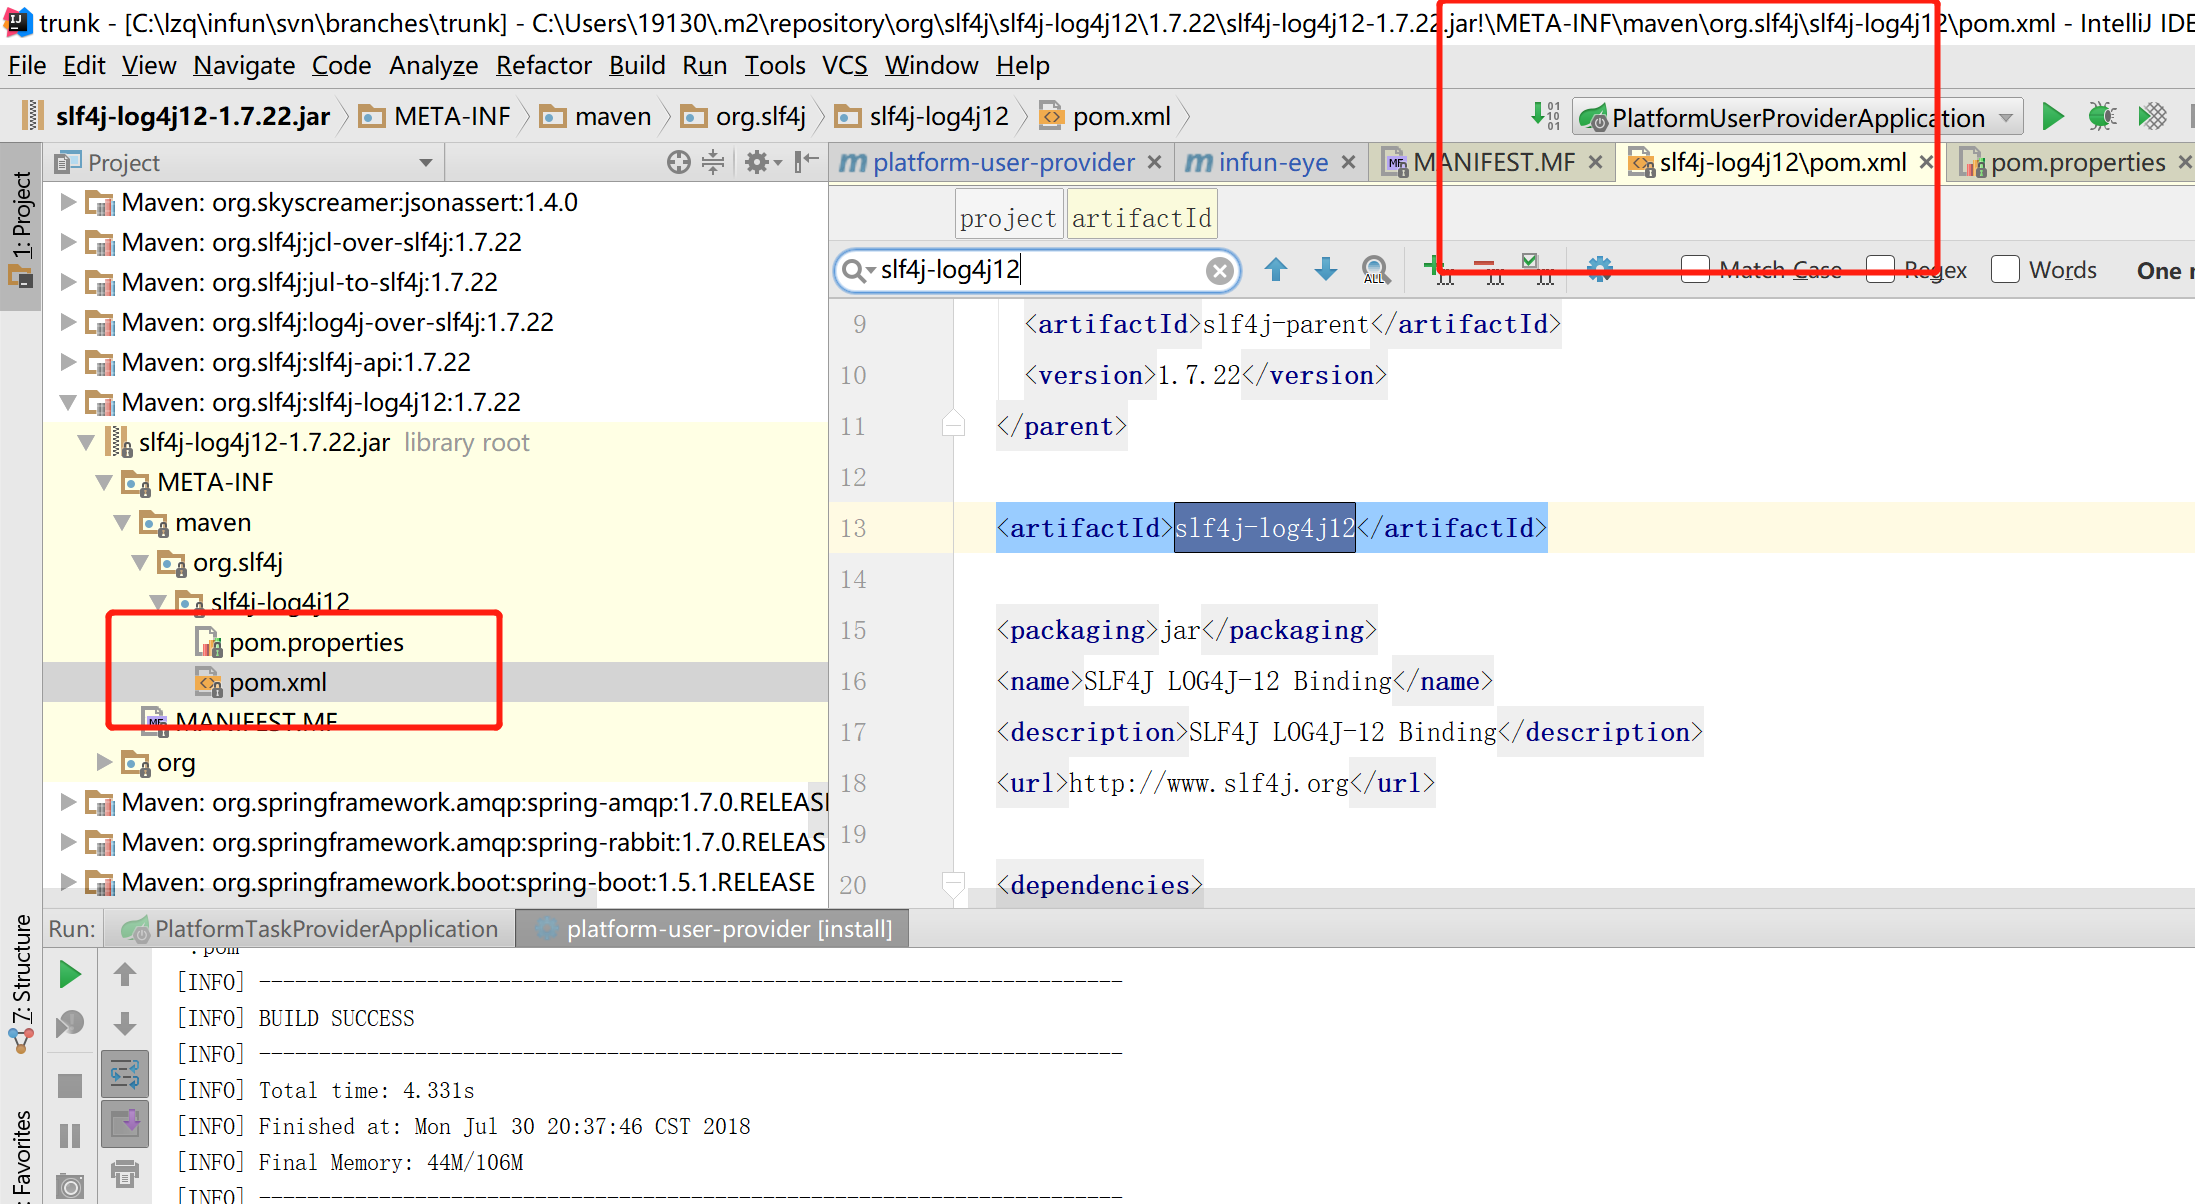Collapse Maven: org.slf4j:slf4j-log4j12:1.7.22 node

tap(68, 402)
